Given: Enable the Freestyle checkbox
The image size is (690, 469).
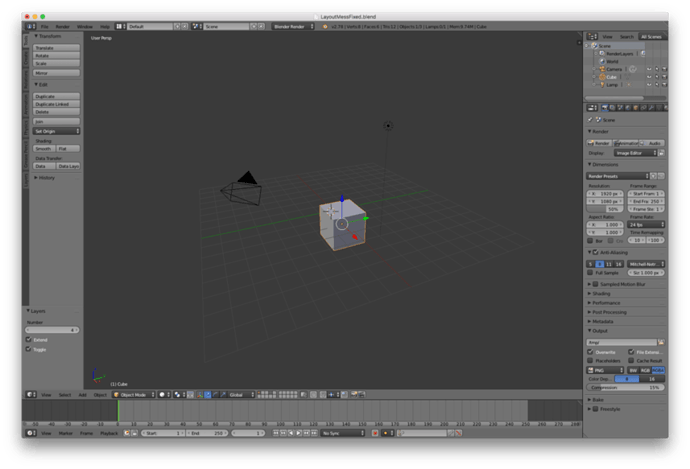Looking at the screenshot, I should pos(595,409).
